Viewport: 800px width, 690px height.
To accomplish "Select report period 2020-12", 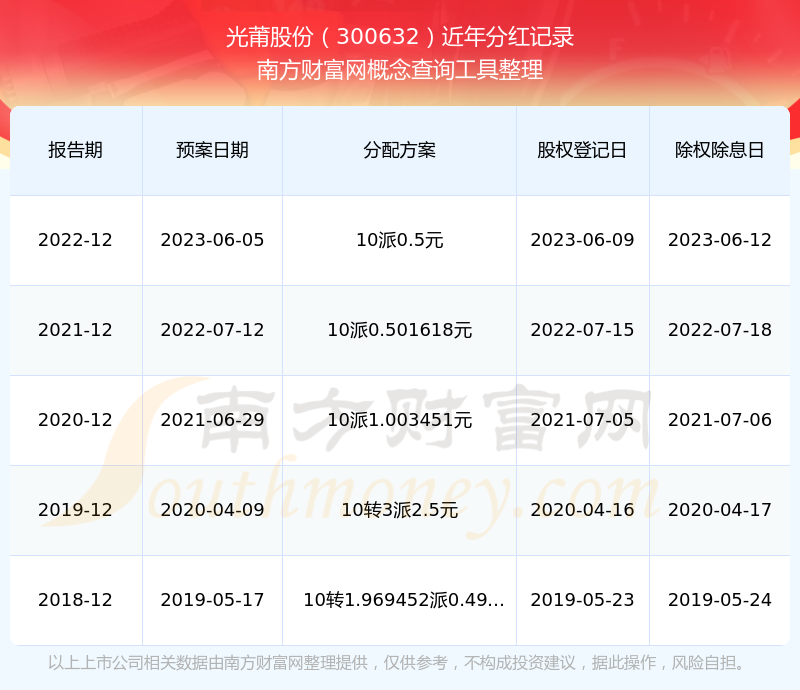I will click(x=76, y=420).
